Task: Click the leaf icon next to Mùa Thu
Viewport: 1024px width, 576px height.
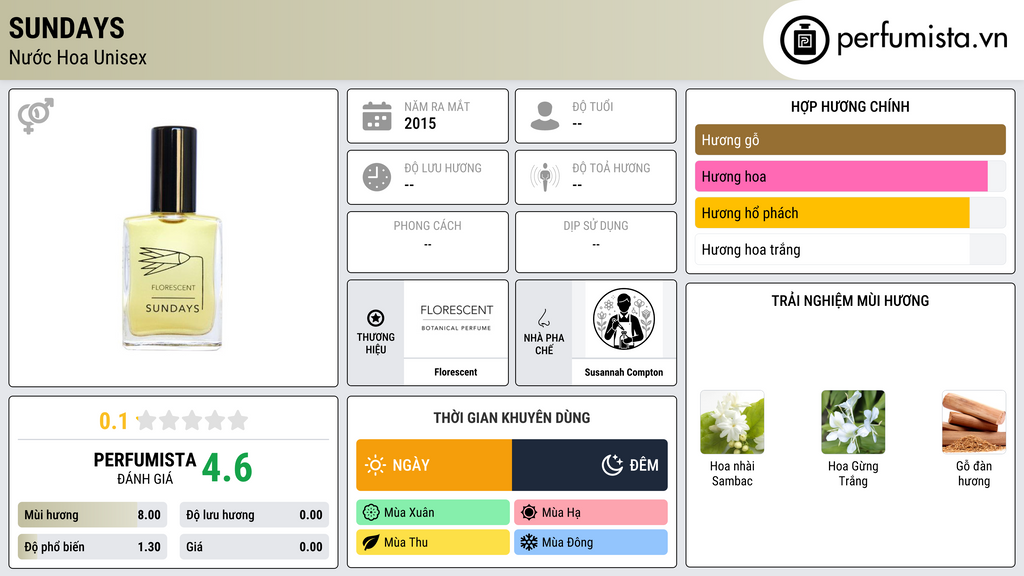Action: coord(371,542)
